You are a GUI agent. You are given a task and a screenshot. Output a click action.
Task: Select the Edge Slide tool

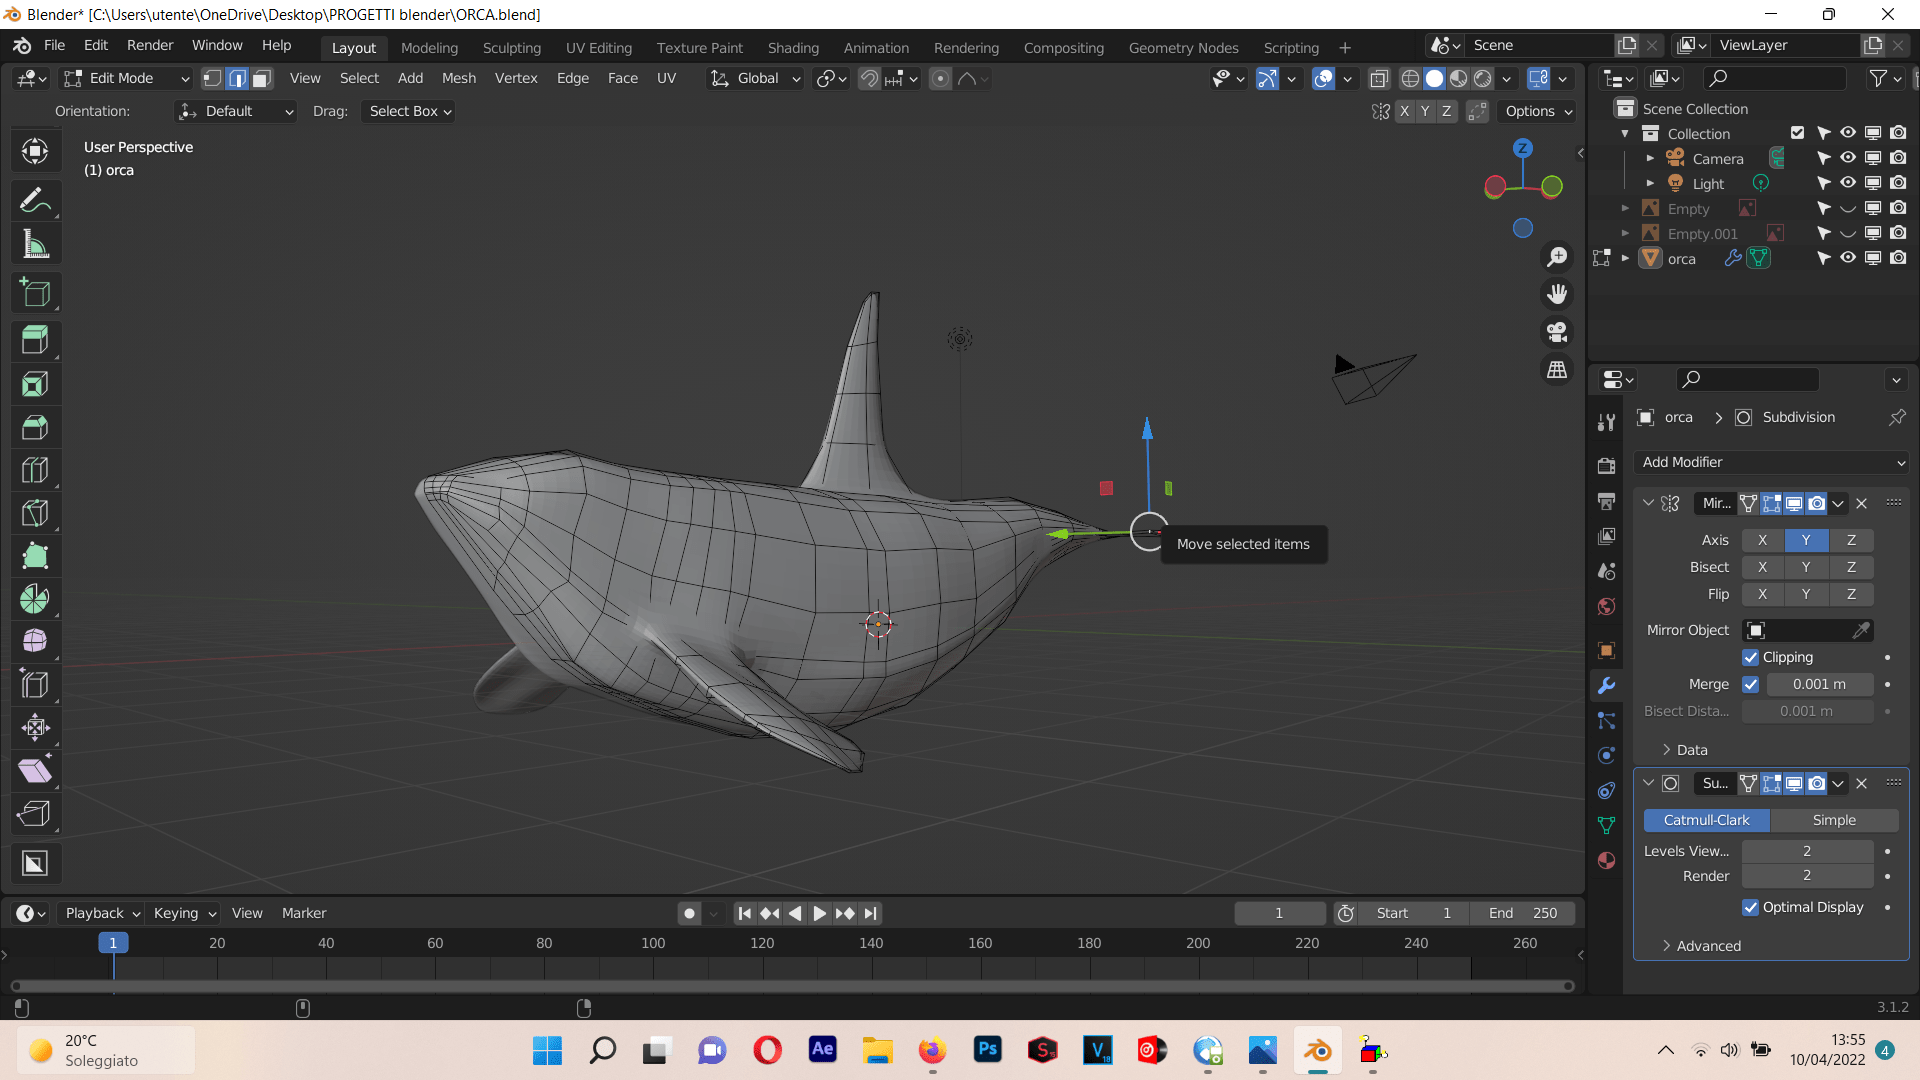(35, 684)
